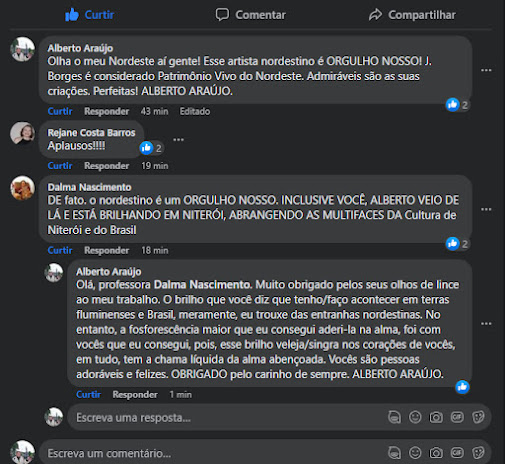
Task: Click the camera icon in the comment box
Action: [436, 453]
